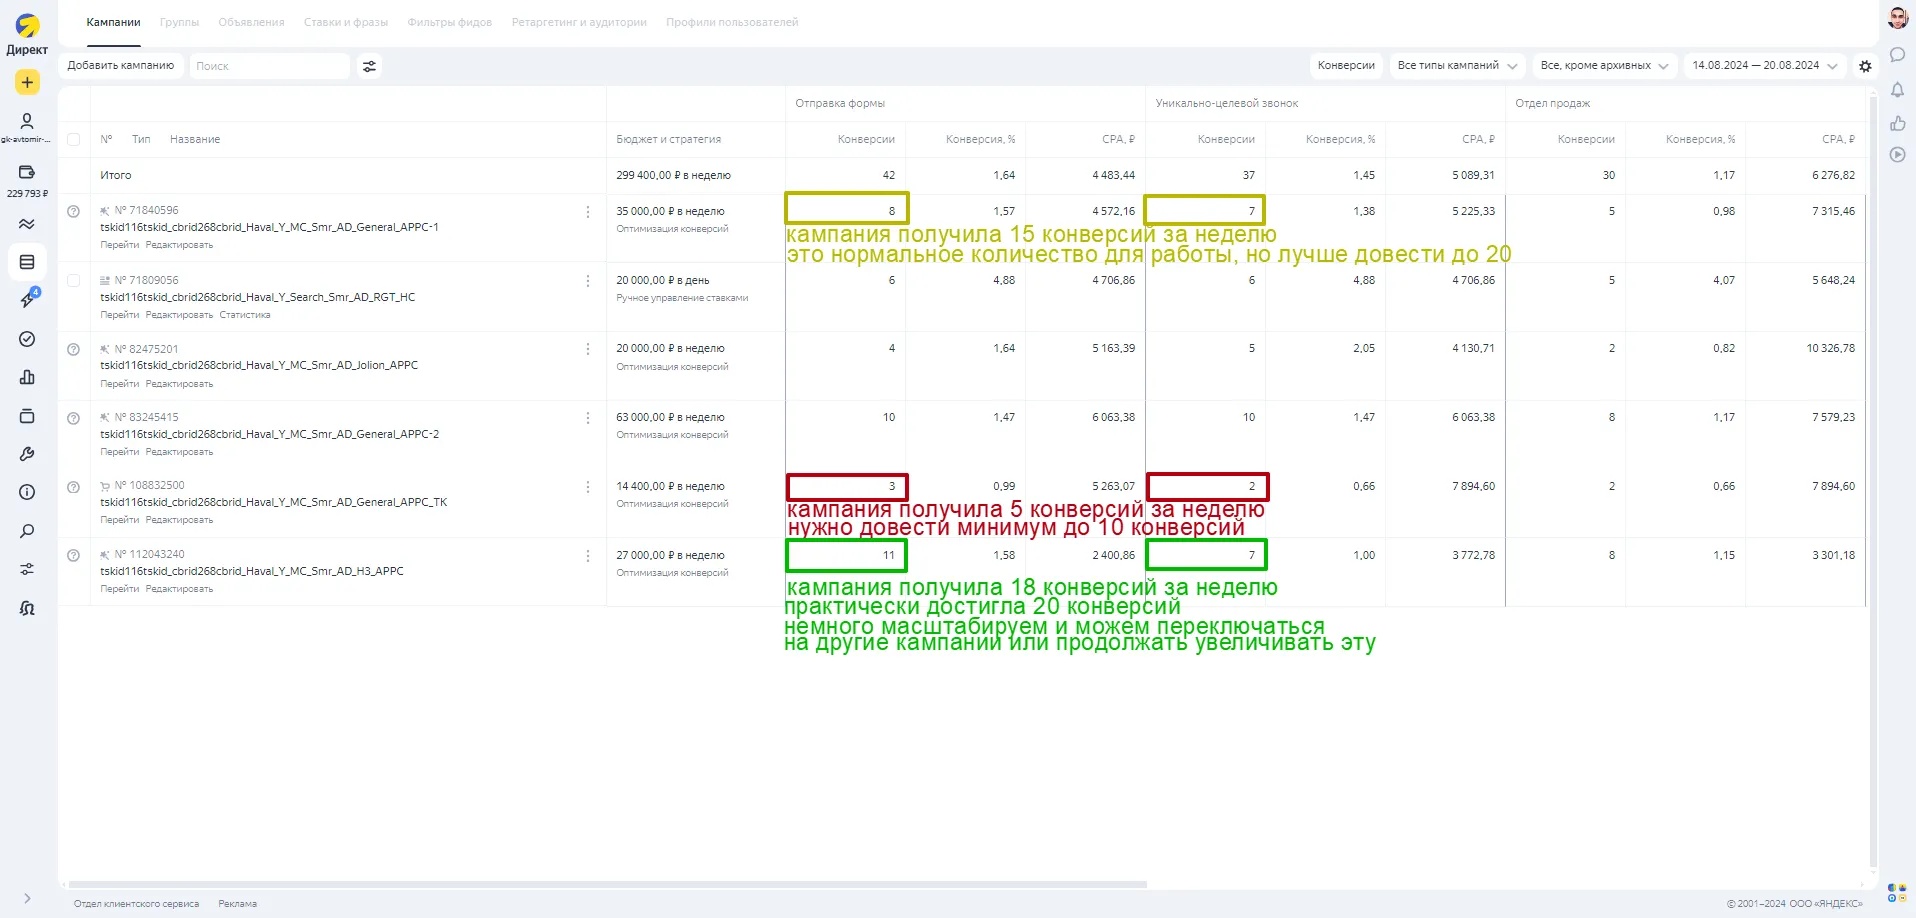The image size is (1916, 918).
Task: Click the wrench tools icon in sidebar
Action: coord(27,454)
